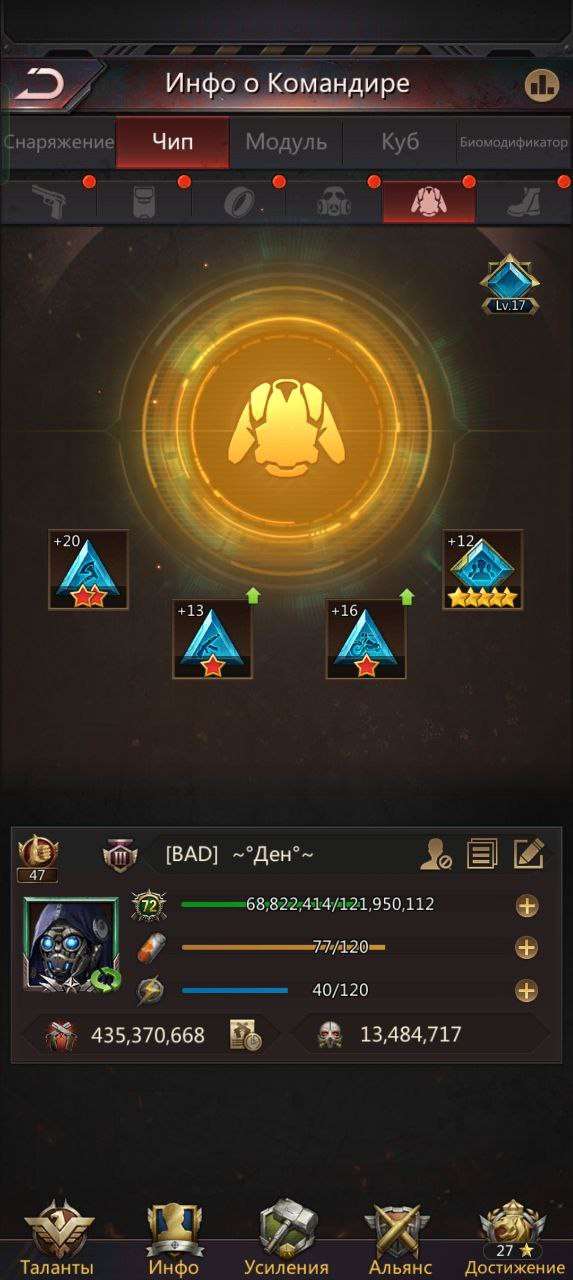Select the +12 five-star chip

tap(483, 569)
